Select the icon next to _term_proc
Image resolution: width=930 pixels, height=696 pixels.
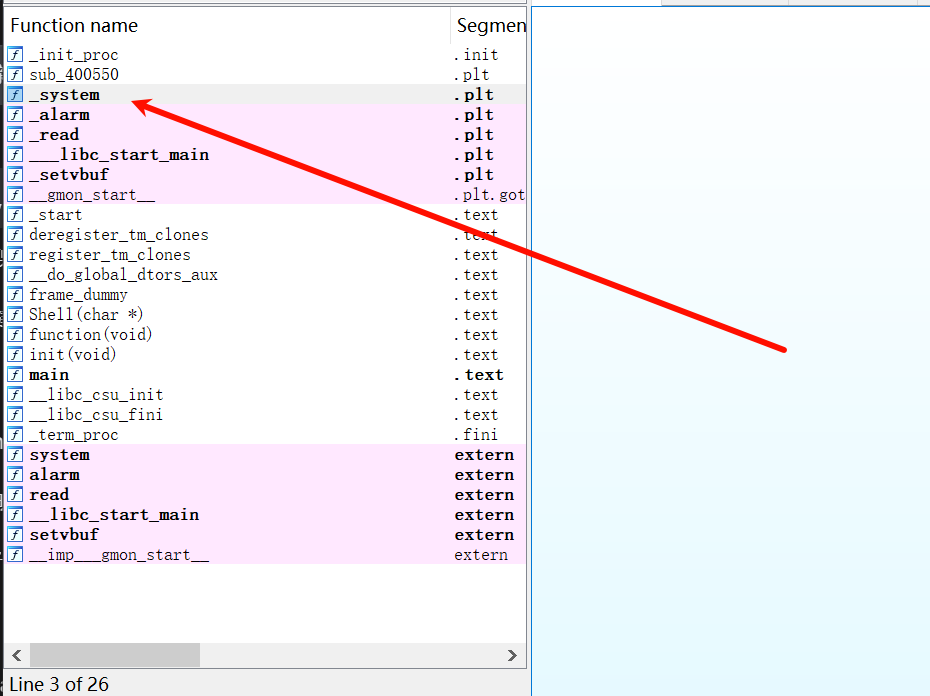[15, 435]
